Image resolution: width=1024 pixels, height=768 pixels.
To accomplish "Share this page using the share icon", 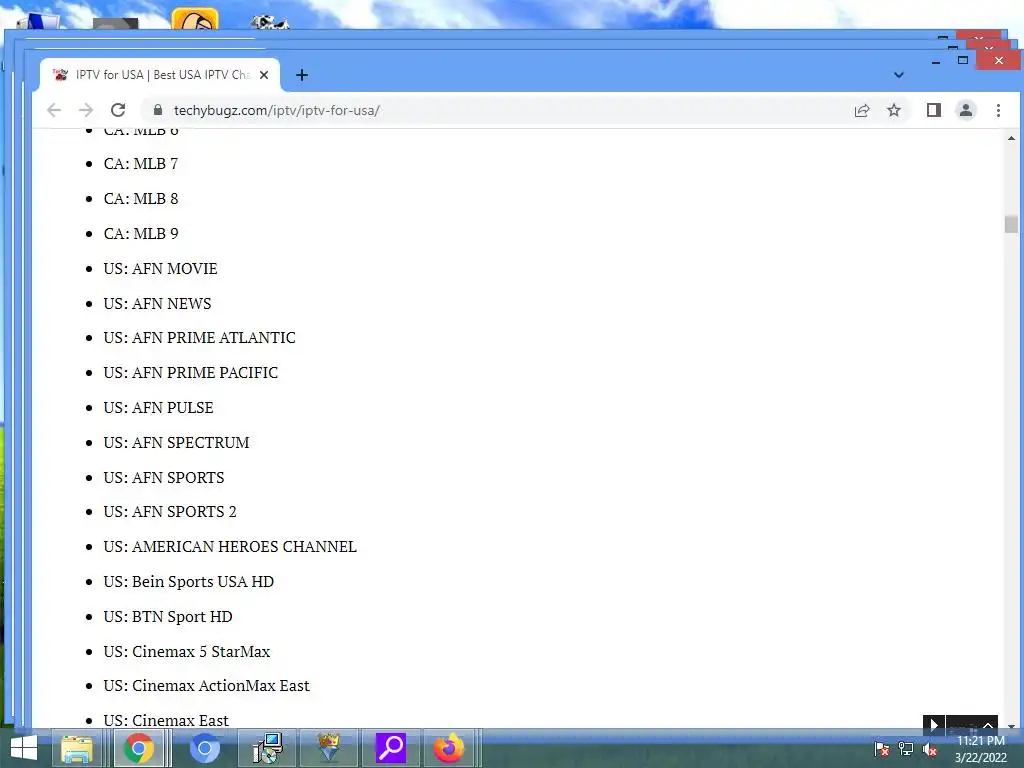I will [x=862, y=110].
